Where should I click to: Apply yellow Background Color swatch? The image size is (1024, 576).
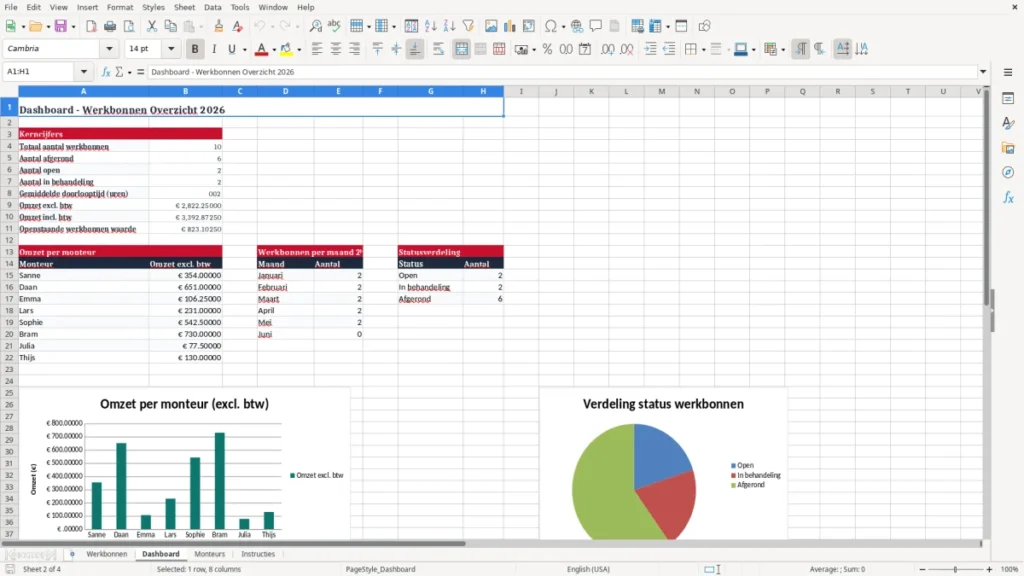pyautogui.click(x=286, y=49)
